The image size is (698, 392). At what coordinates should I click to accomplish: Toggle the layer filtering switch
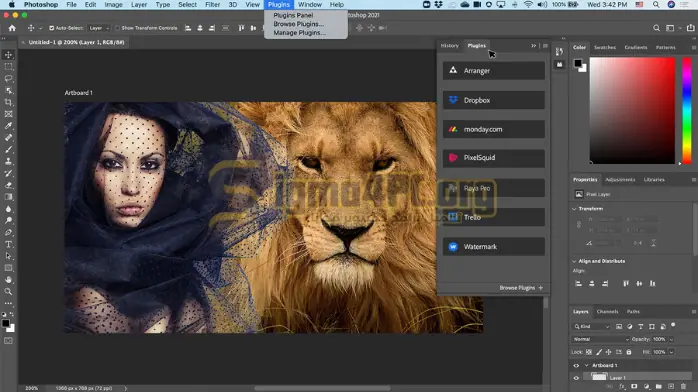(673, 325)
